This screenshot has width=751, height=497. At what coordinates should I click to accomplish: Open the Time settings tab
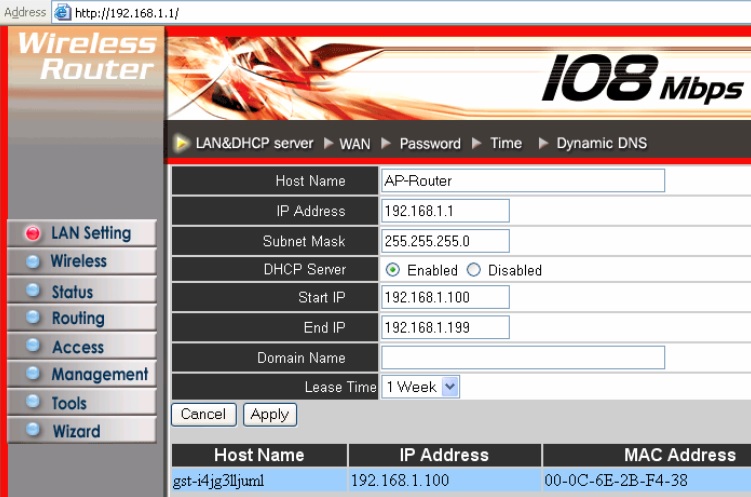tap(506, 143)
